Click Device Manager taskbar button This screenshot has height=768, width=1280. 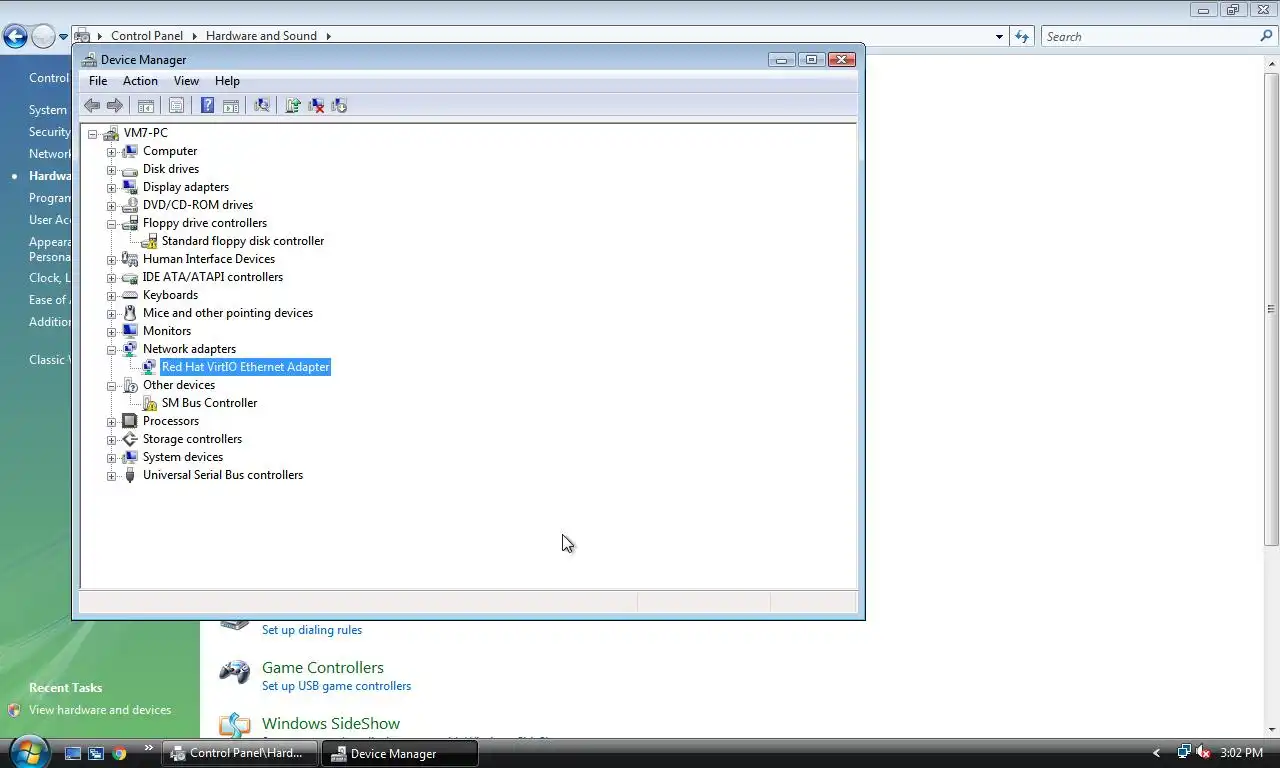click(400, 753)
